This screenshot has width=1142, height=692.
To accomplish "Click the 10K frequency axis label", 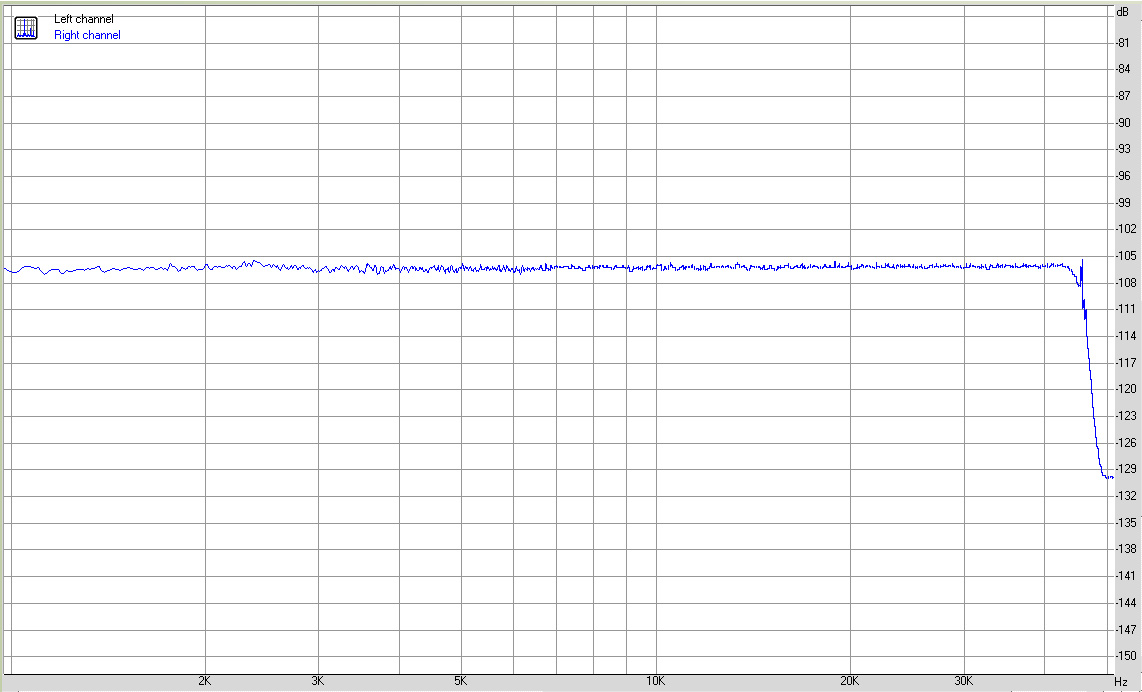I will 655,682.
